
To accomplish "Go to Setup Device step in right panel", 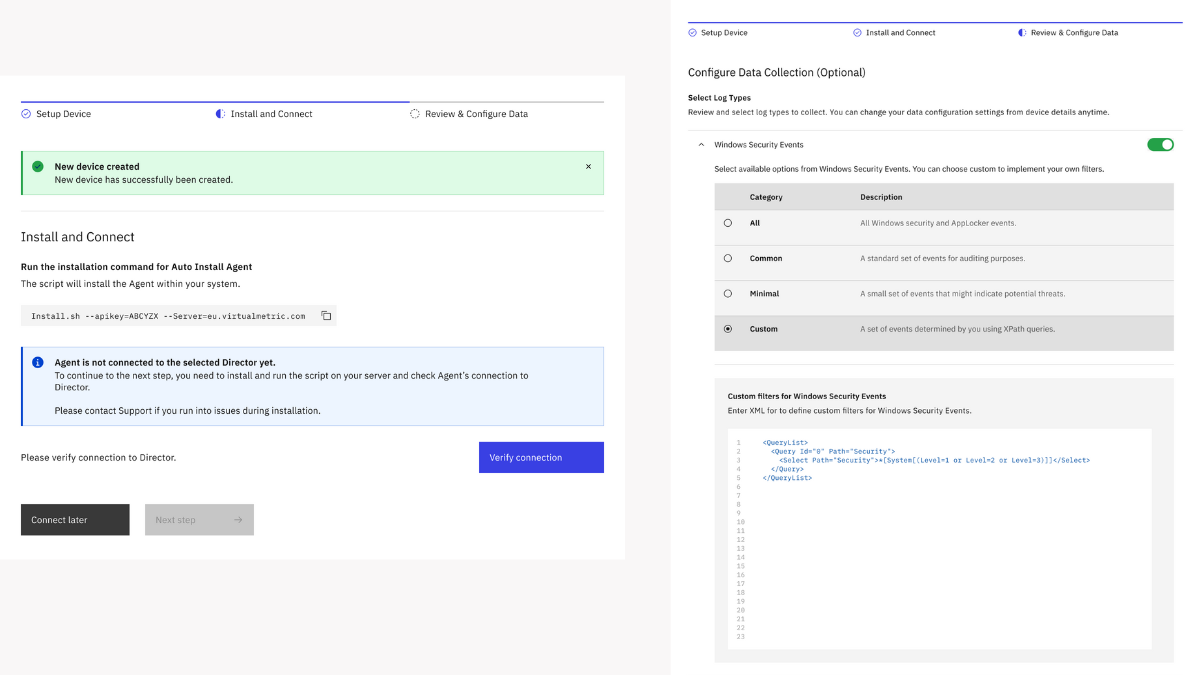I will pyautogui.click(x=724, y=33).
